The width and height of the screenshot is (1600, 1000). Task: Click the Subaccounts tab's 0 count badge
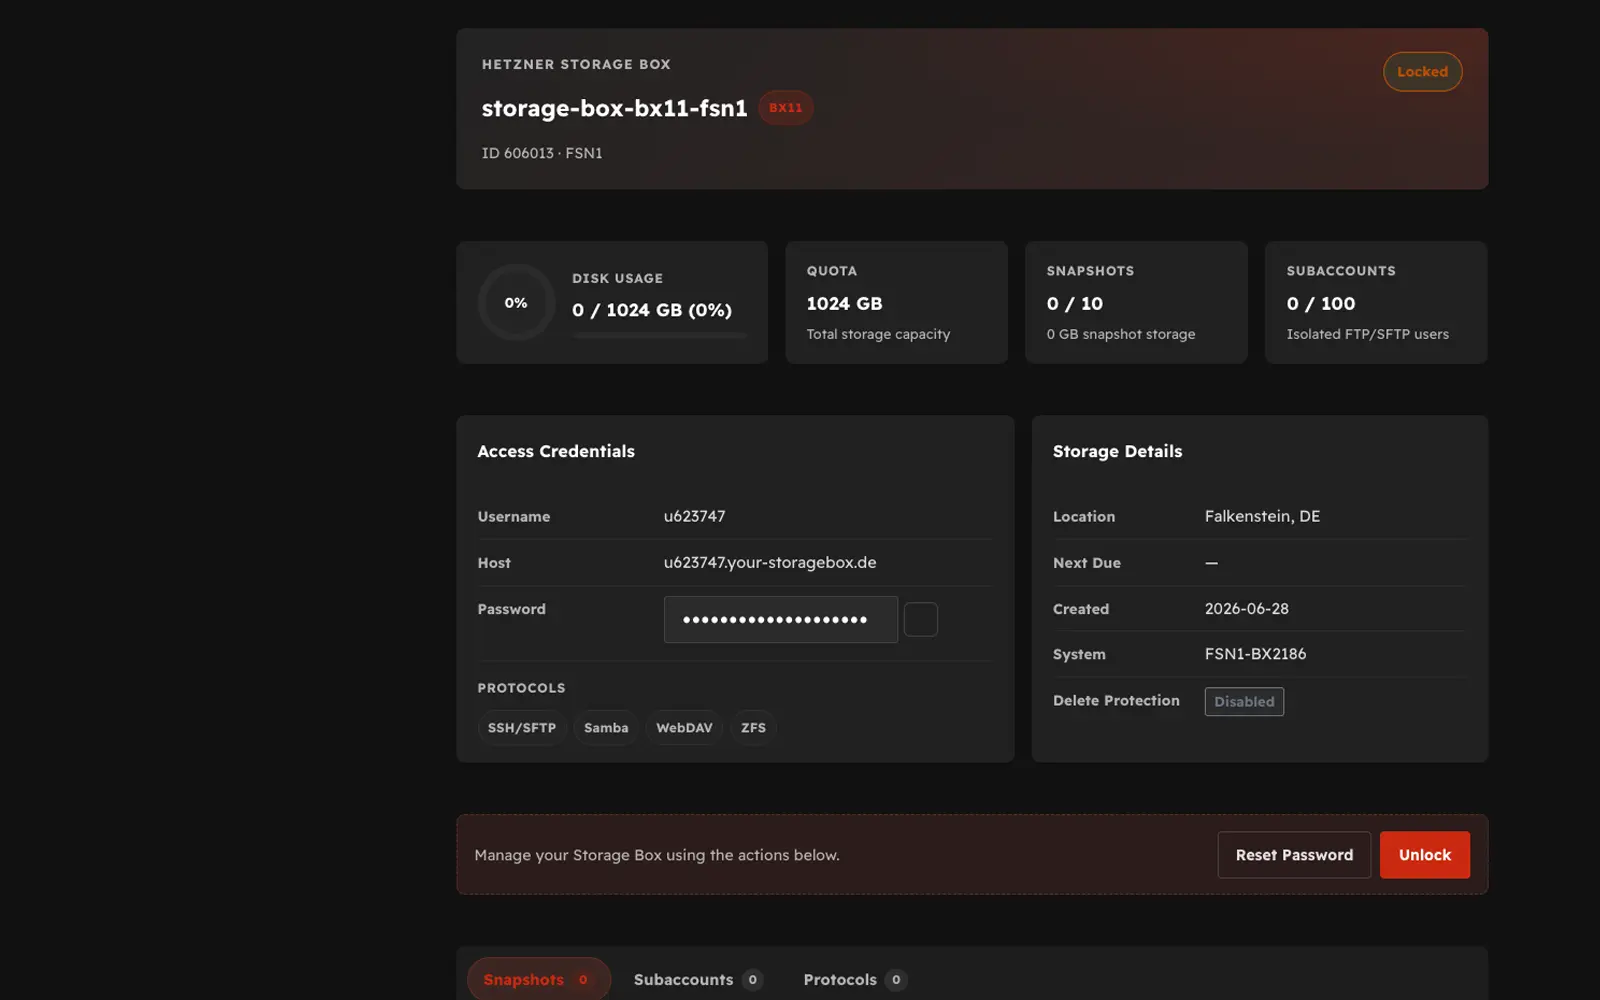(753, 980)
